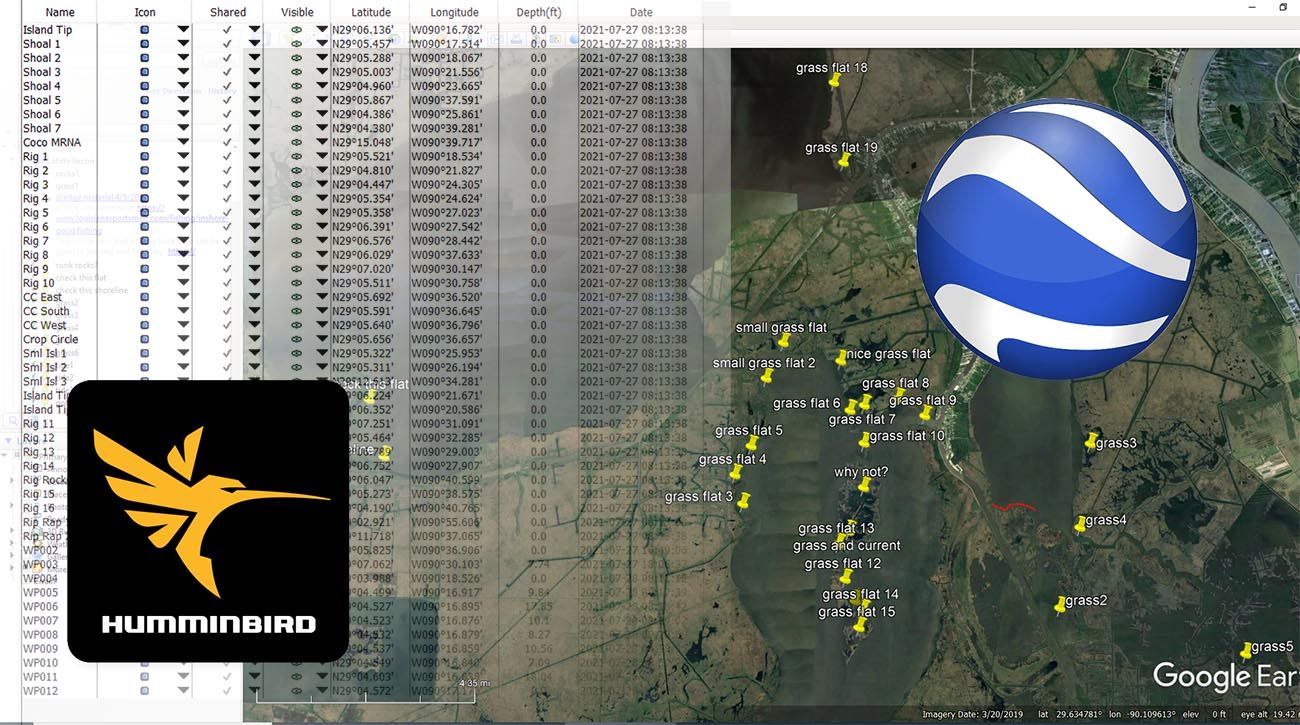Screen dimensions: 1300x725
Task: Toggle Shared checkmark for Shoal 2
Action: point(227,58)
